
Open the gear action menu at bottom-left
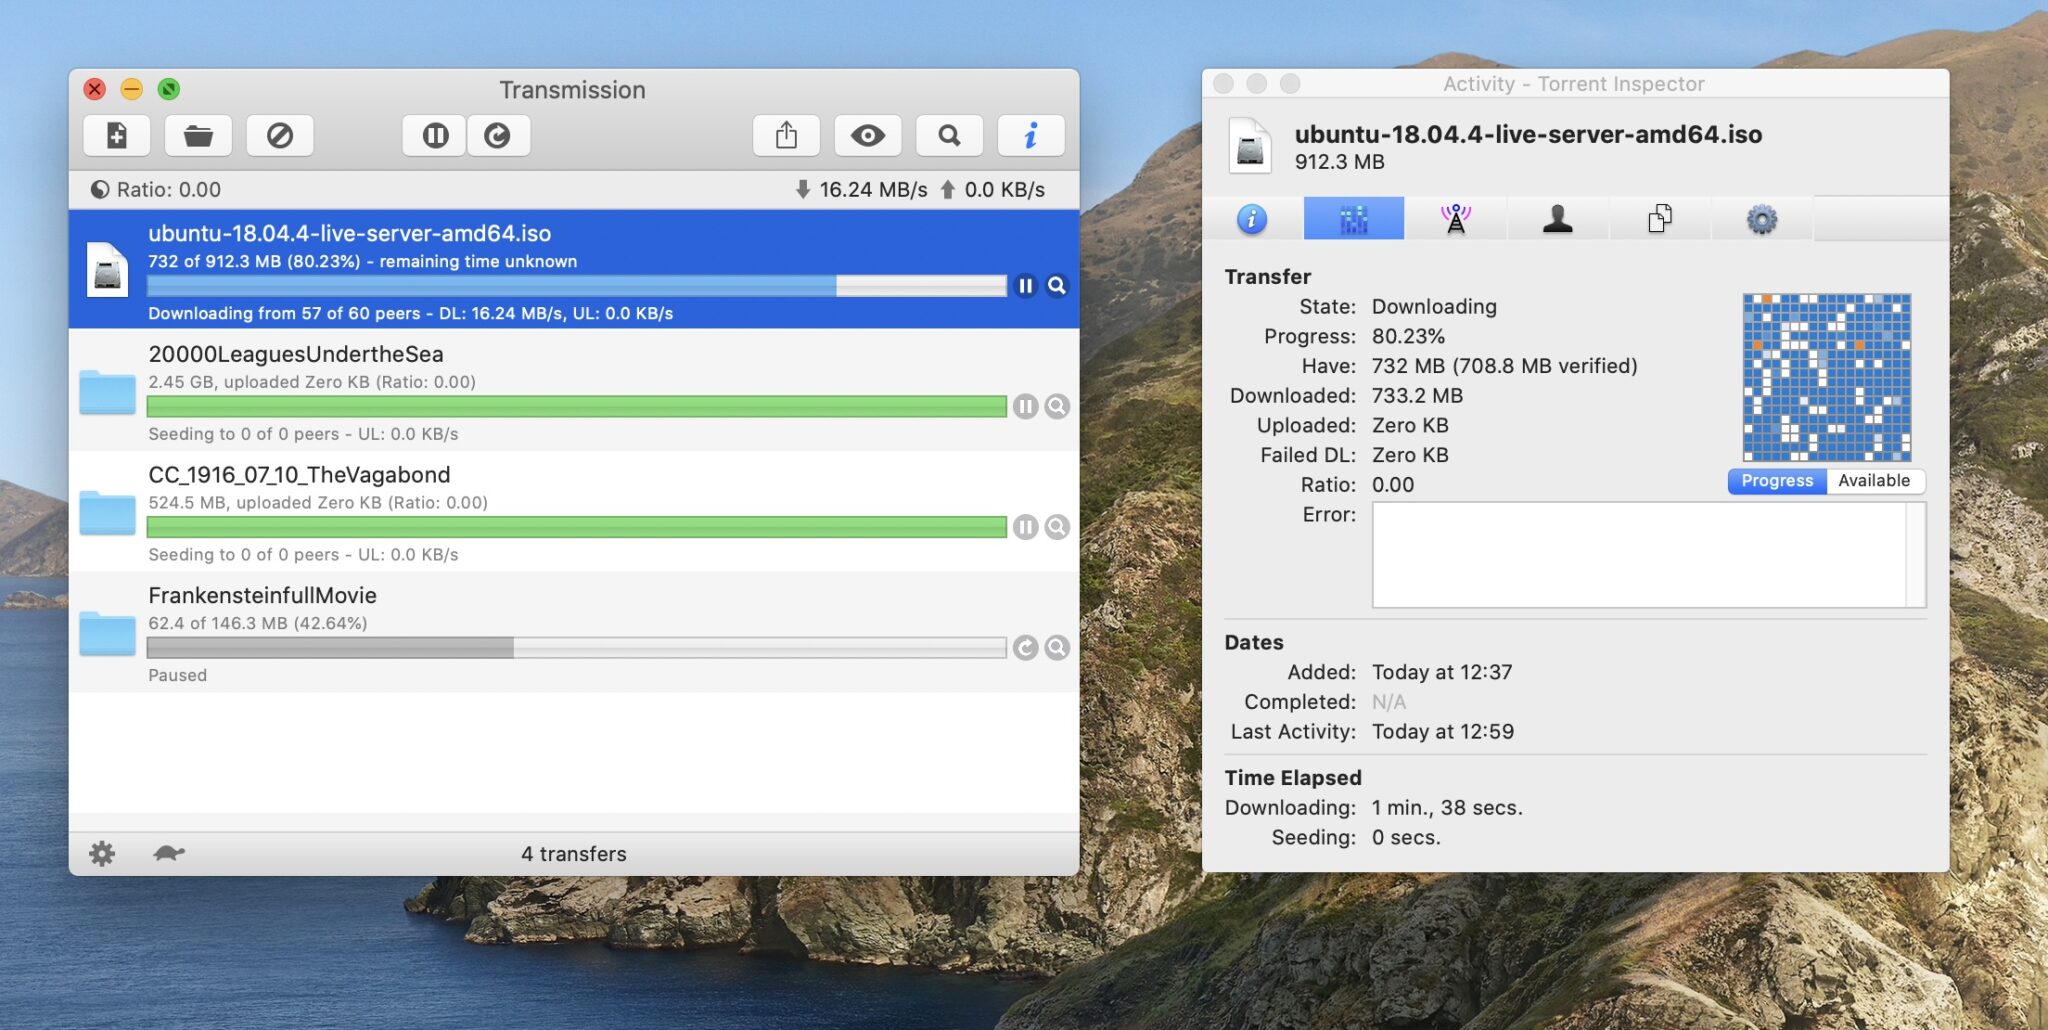(x=102, y=853)
